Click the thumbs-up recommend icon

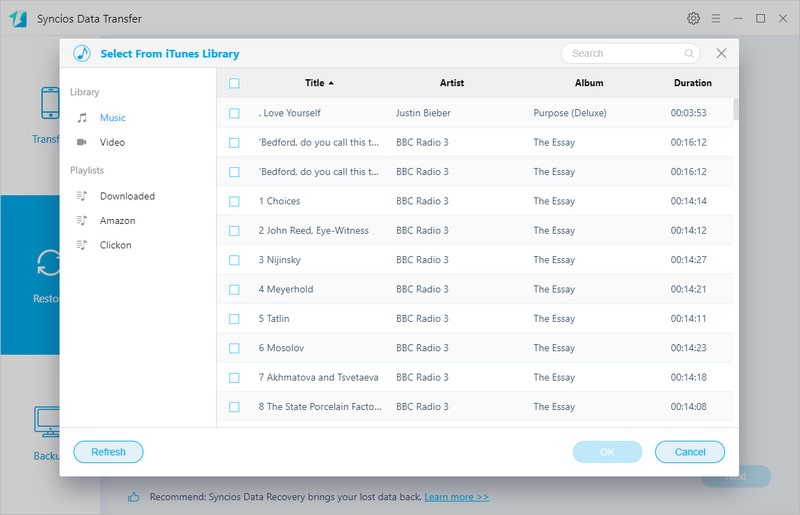(134, 497)
